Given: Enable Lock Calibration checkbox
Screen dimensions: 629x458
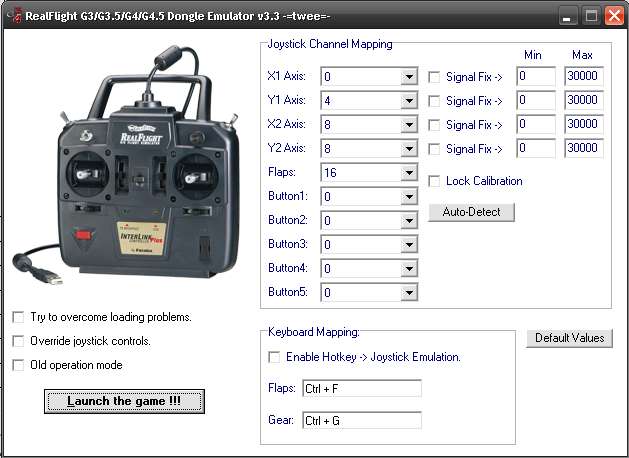Looking at the screenshot, I should pos(435,181).
